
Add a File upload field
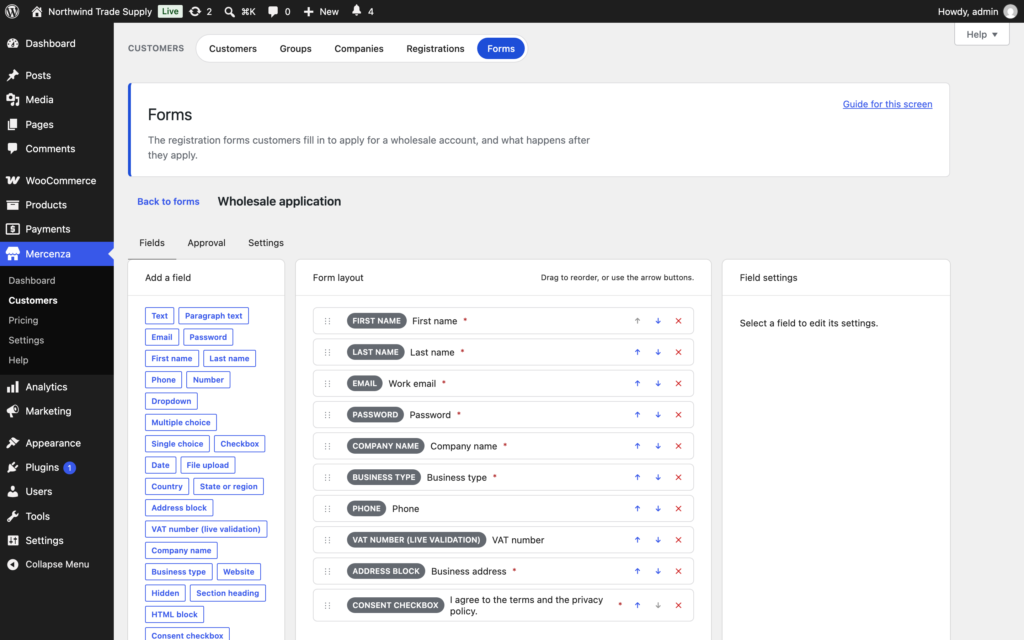(x=208, y=465)
